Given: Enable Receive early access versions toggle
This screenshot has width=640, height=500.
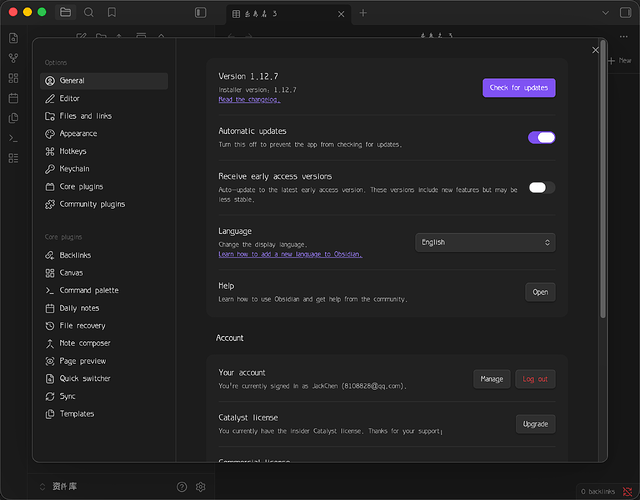Looking at the screenshot, I should click(x=542, y=187).
